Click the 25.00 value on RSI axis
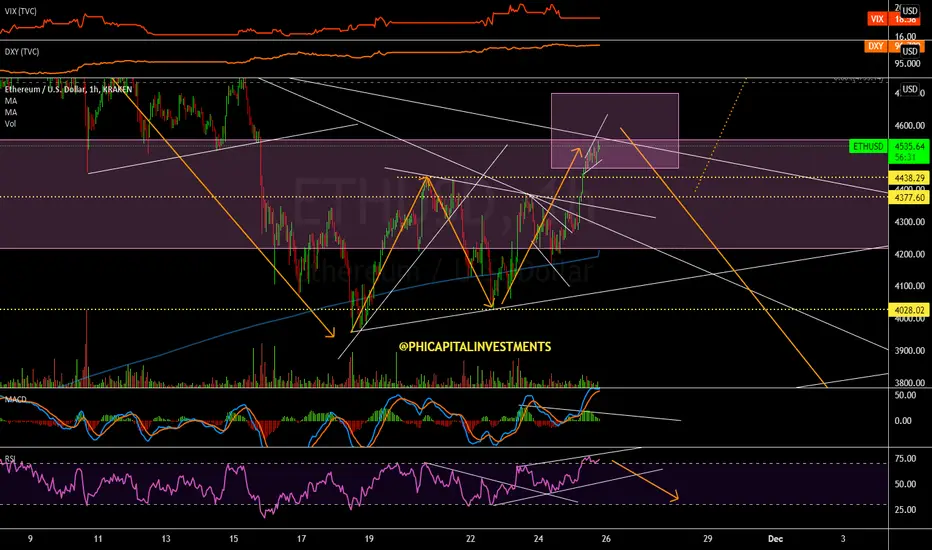 pos(905,509)
